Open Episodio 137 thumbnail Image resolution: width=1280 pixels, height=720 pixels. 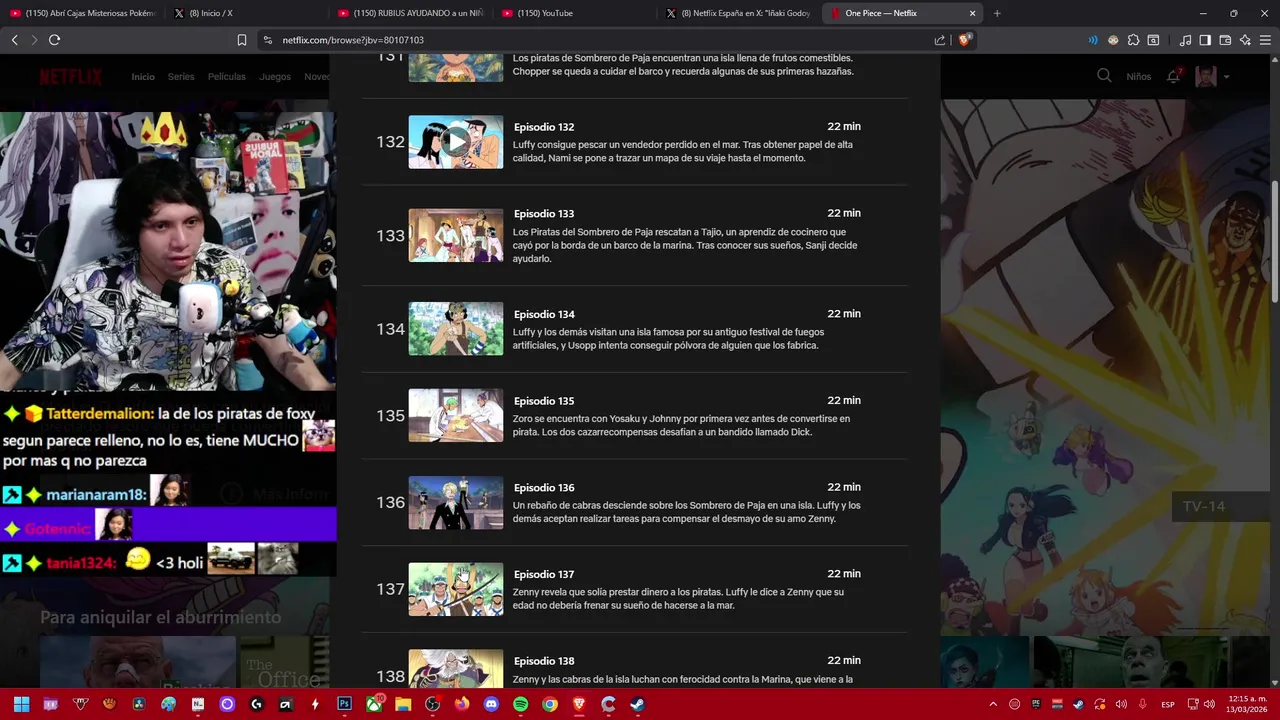(456, 589)
